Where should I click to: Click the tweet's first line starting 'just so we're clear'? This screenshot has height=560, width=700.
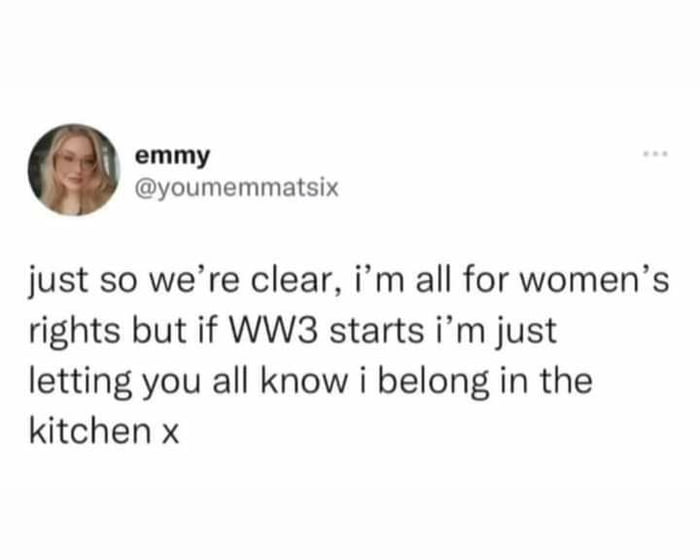349,283
